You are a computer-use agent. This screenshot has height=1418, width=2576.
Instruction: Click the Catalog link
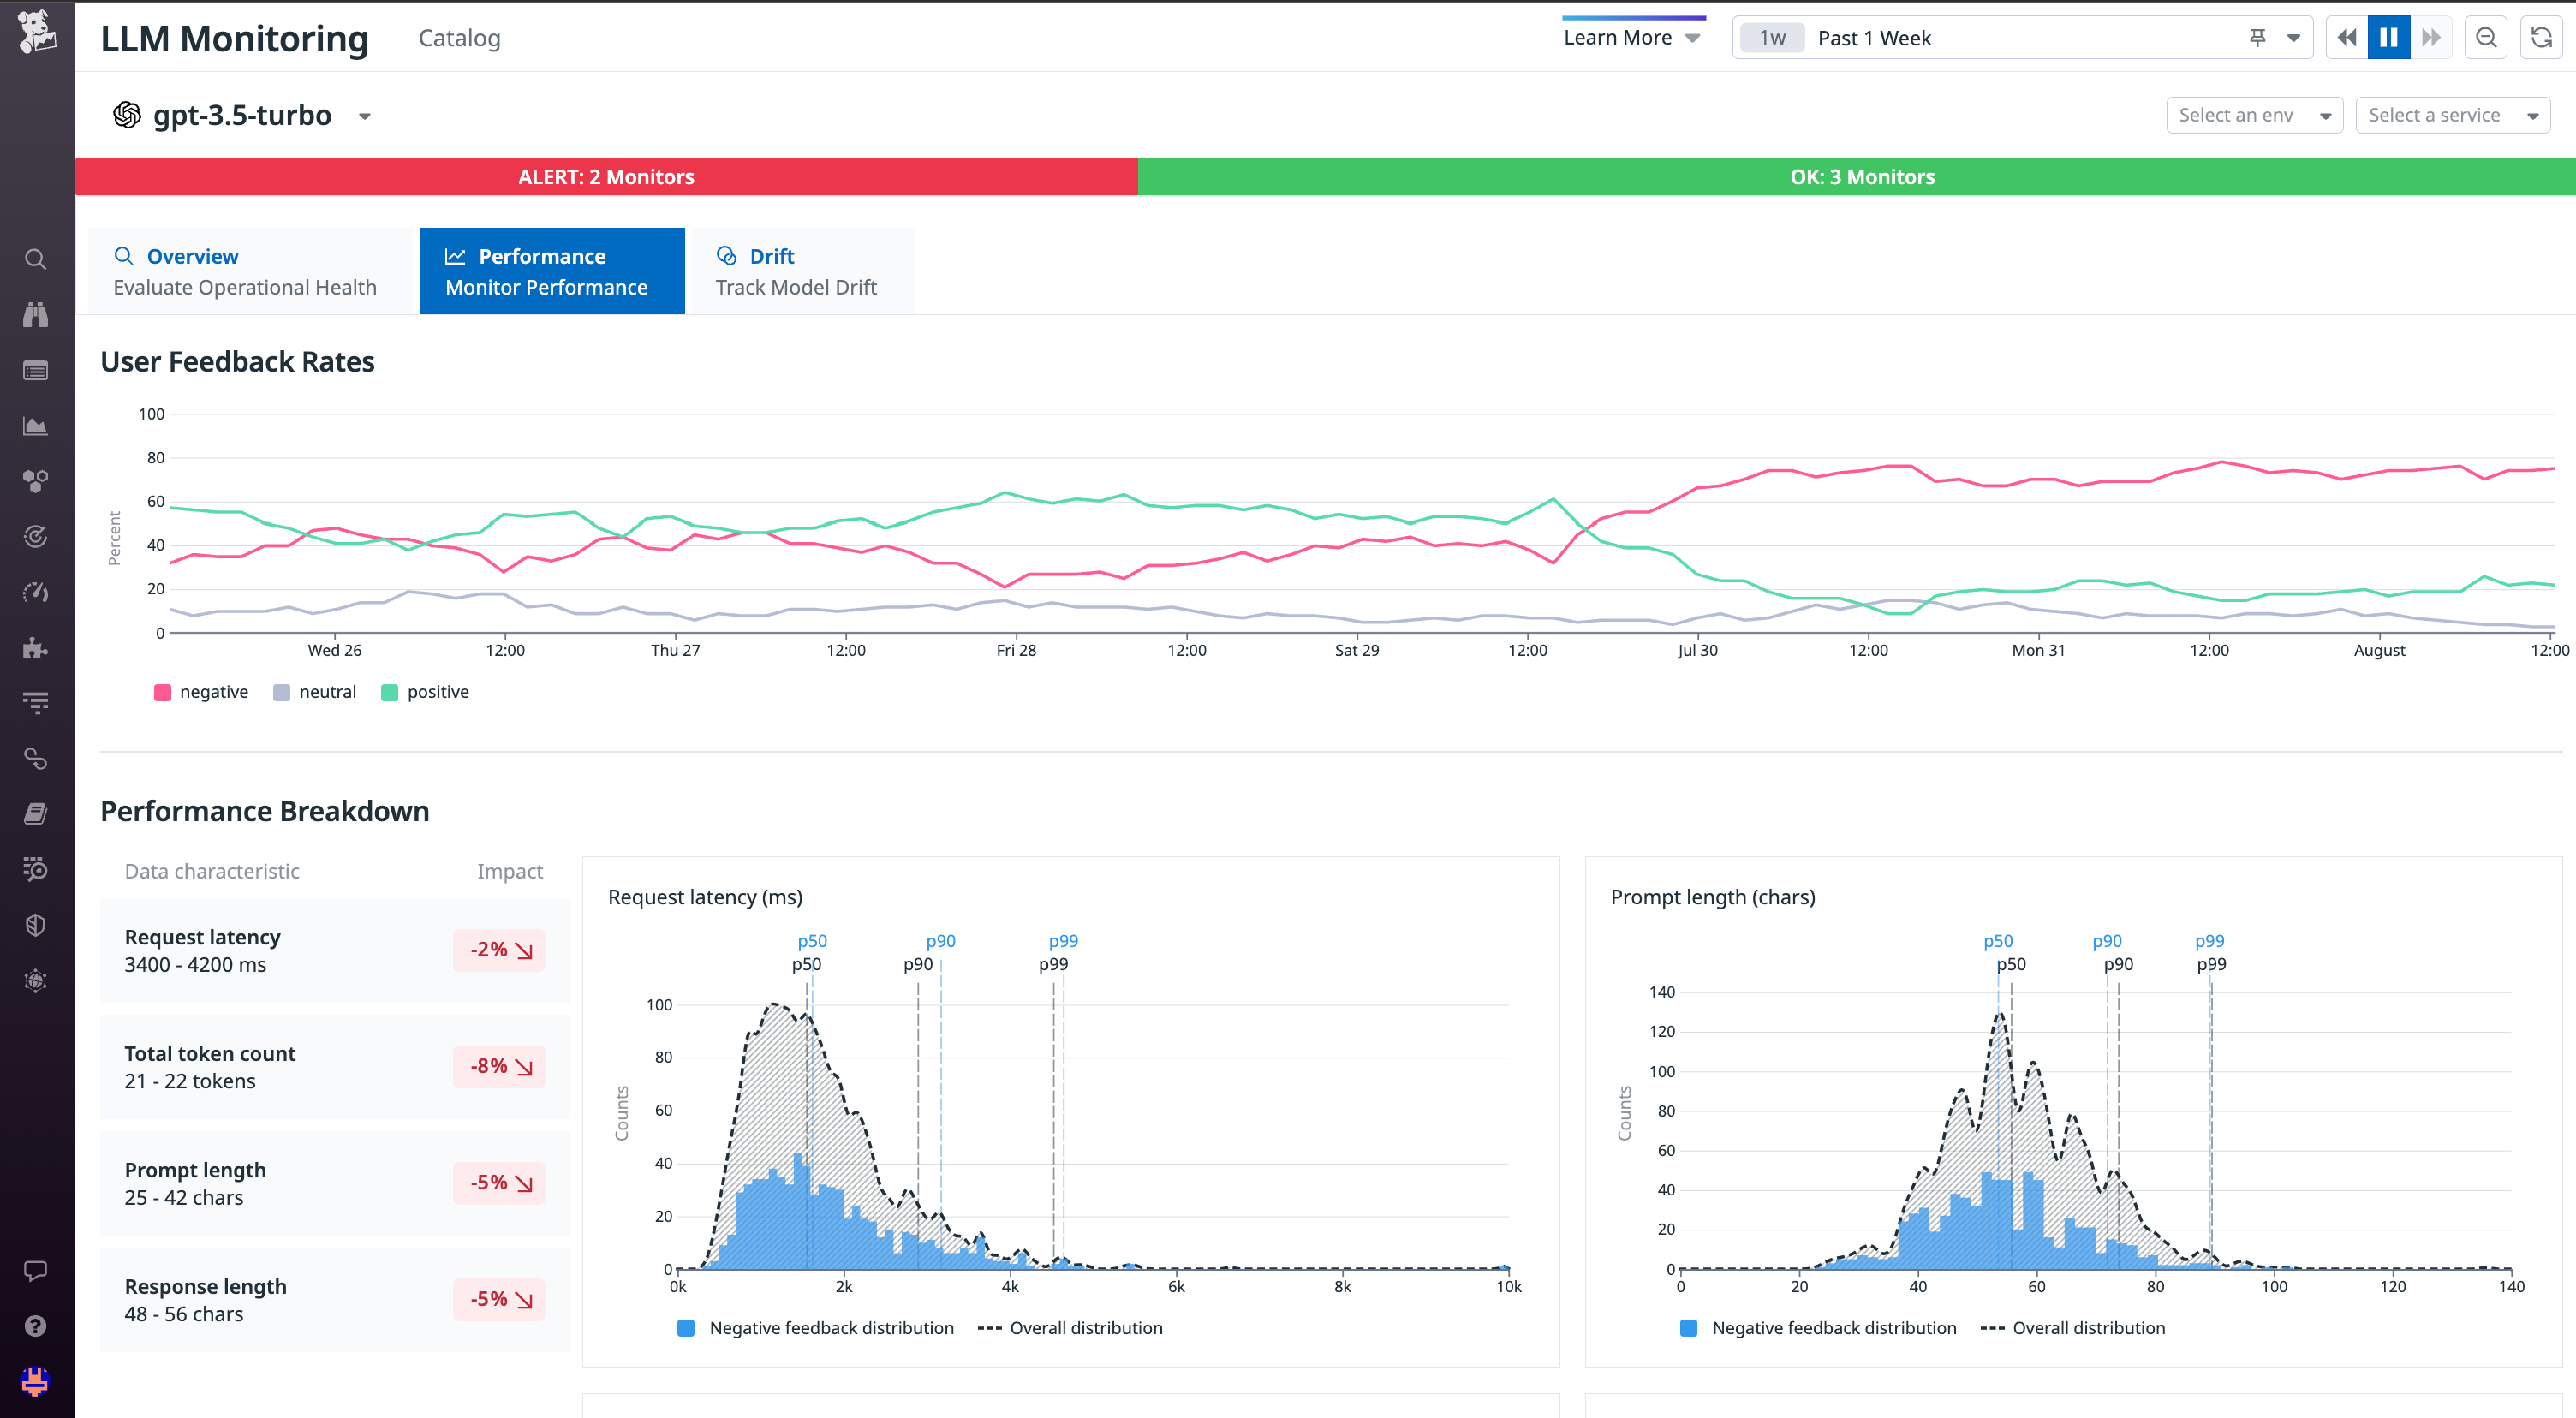tap(459, 38)
